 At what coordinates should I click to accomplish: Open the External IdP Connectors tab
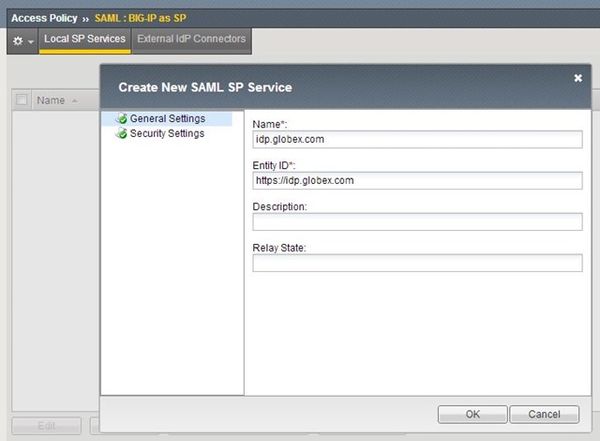pos(190,39)
